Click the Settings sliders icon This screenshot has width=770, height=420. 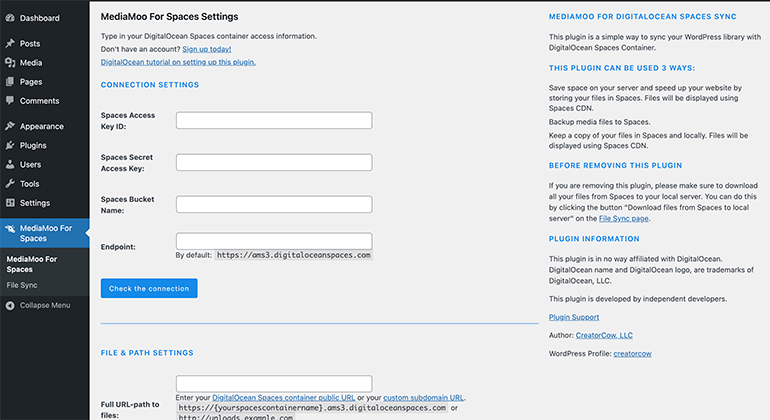point(9,203)
